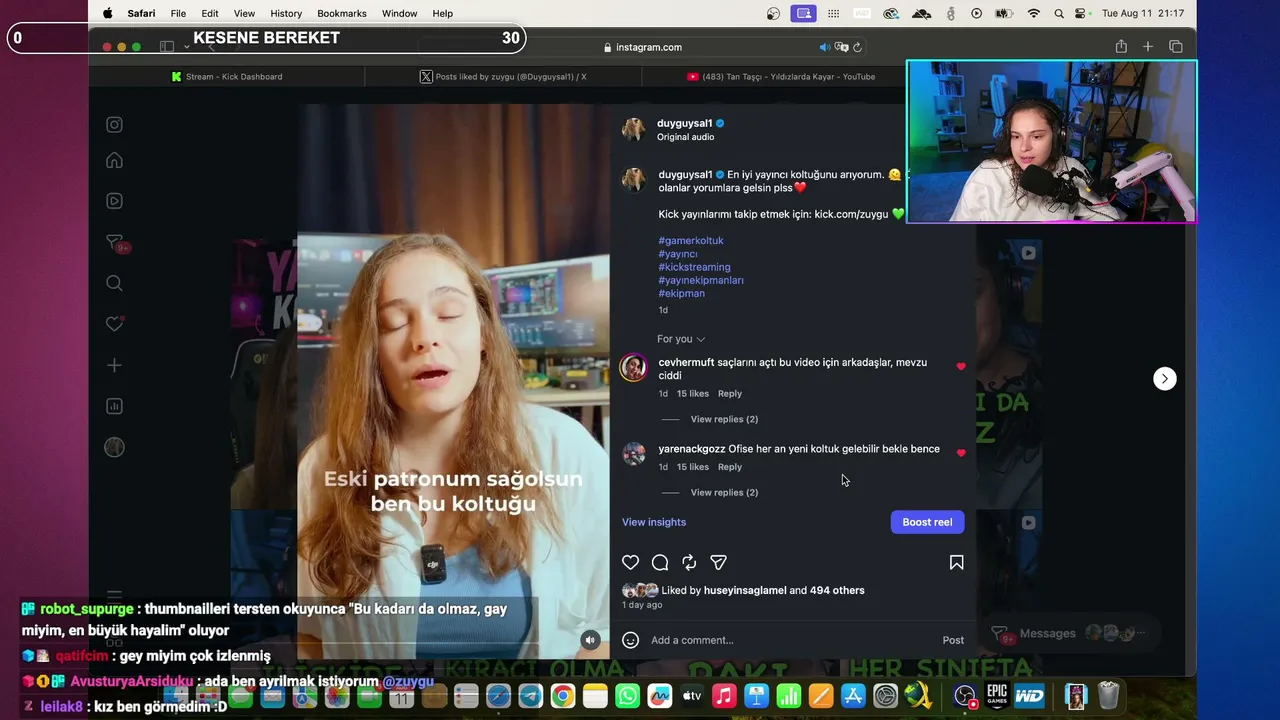Open profile from the sidebar avatar
The image size is (1280, 720).
coord(114,448)
